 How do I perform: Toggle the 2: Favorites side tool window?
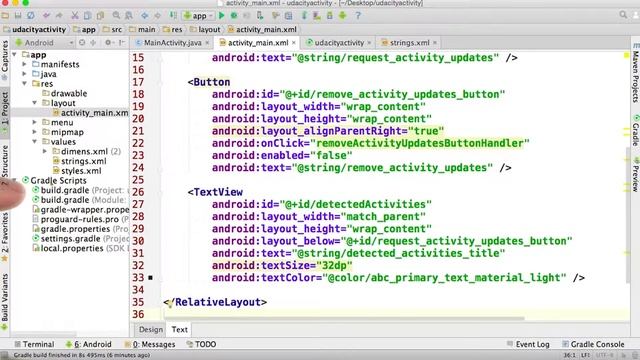[x=4, y=237]
